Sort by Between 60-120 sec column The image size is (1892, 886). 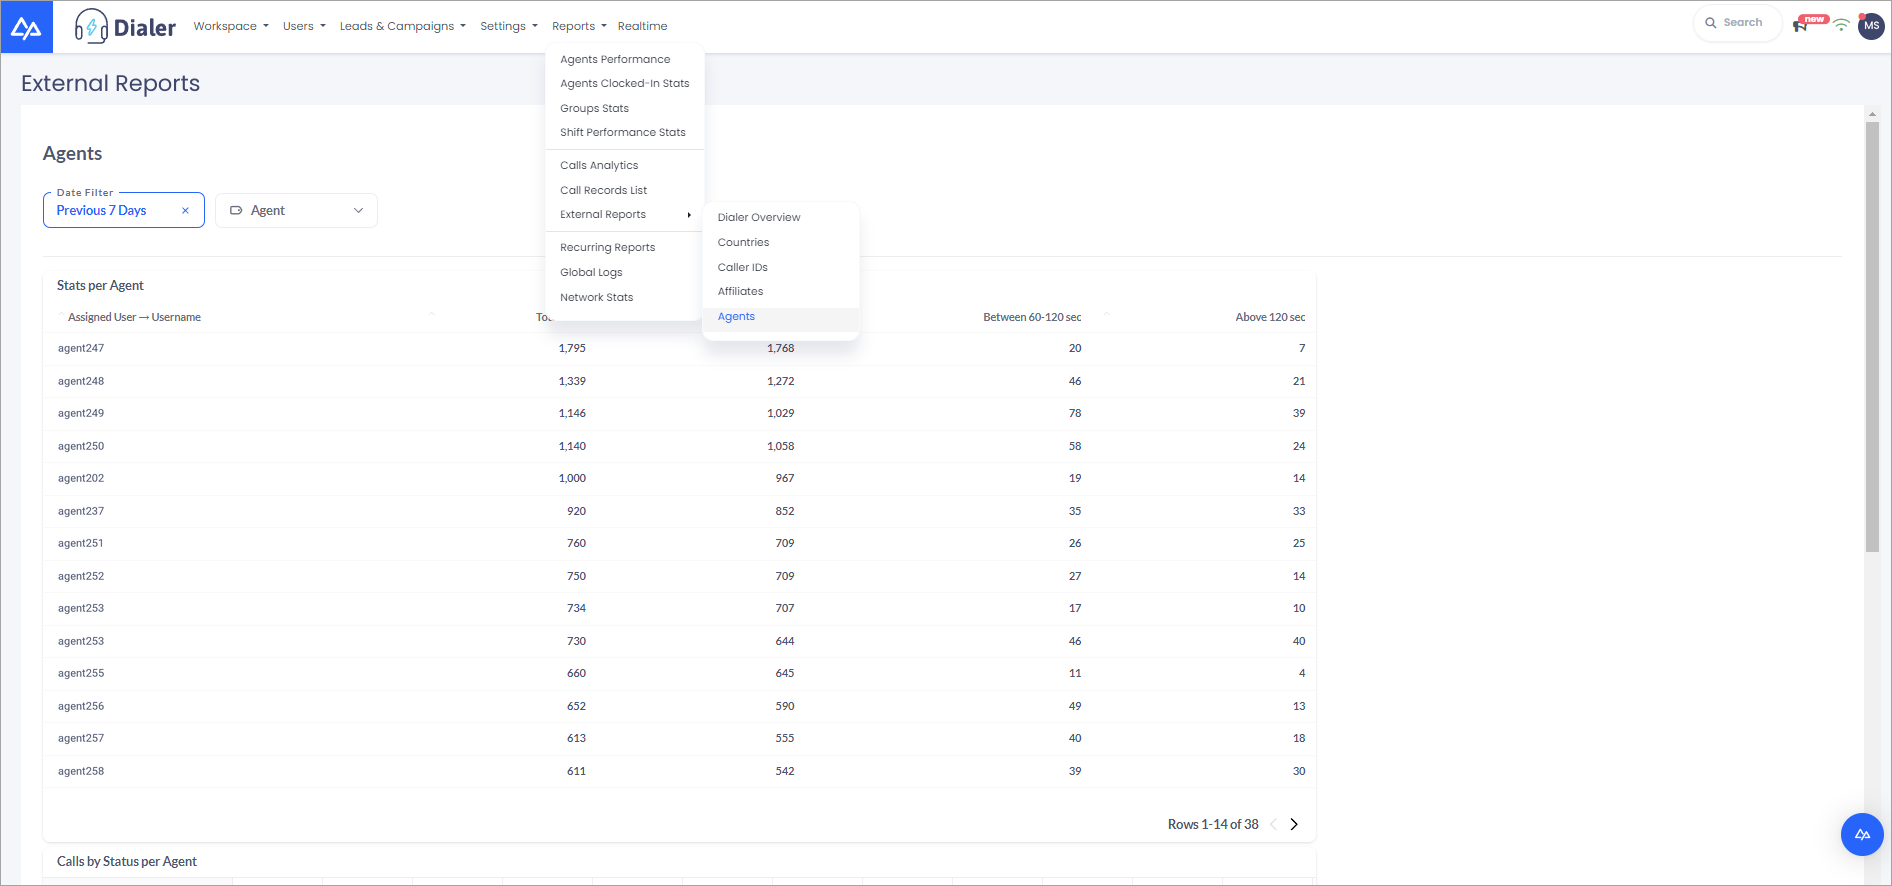(x=1032, y=317)
